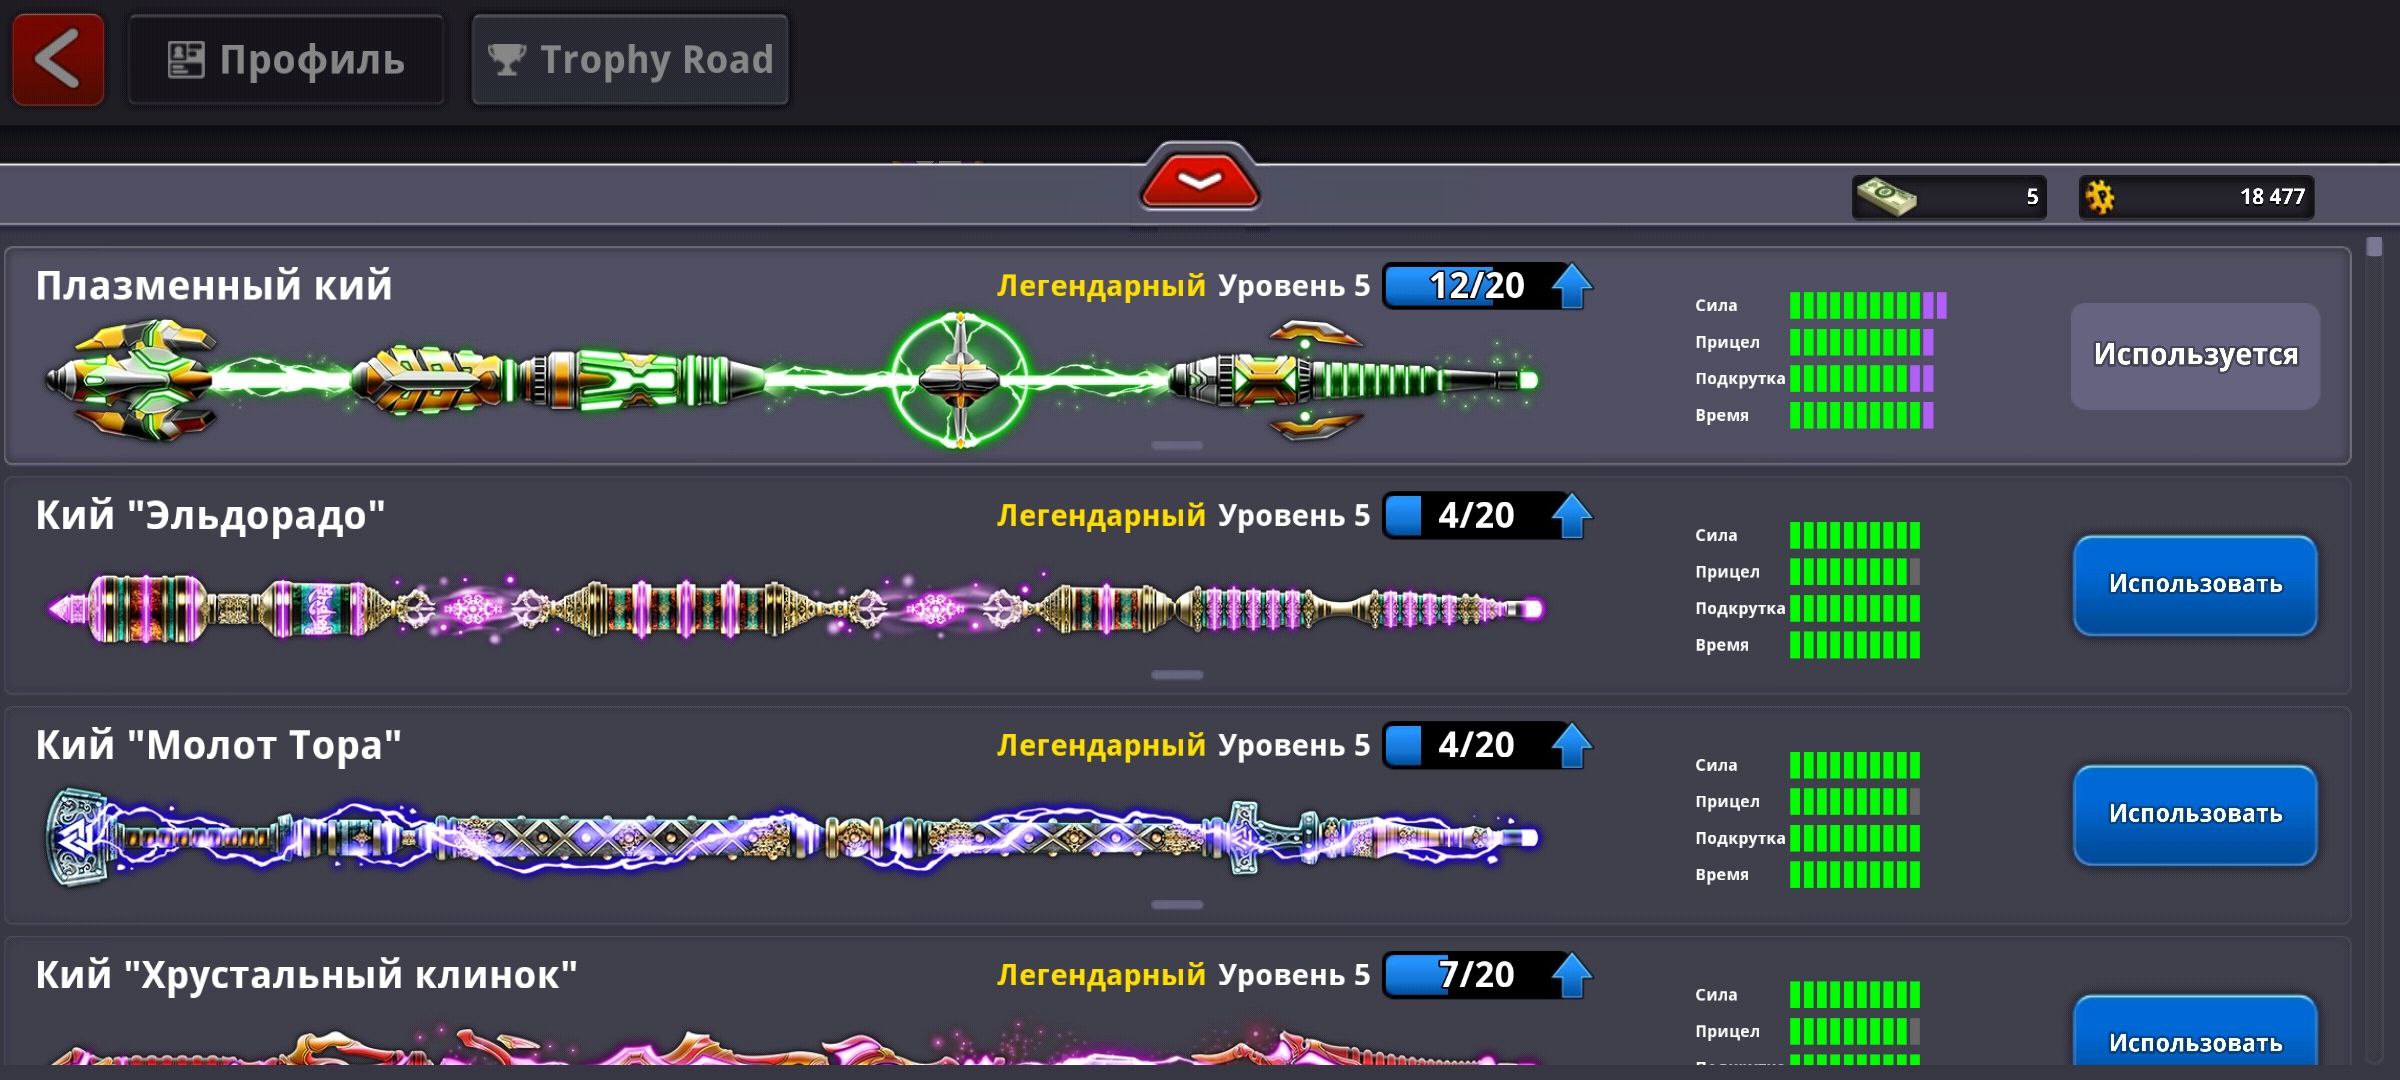
Task: Click the Время stat bar of Плазменный кий
Action: tap(1861, 415)
